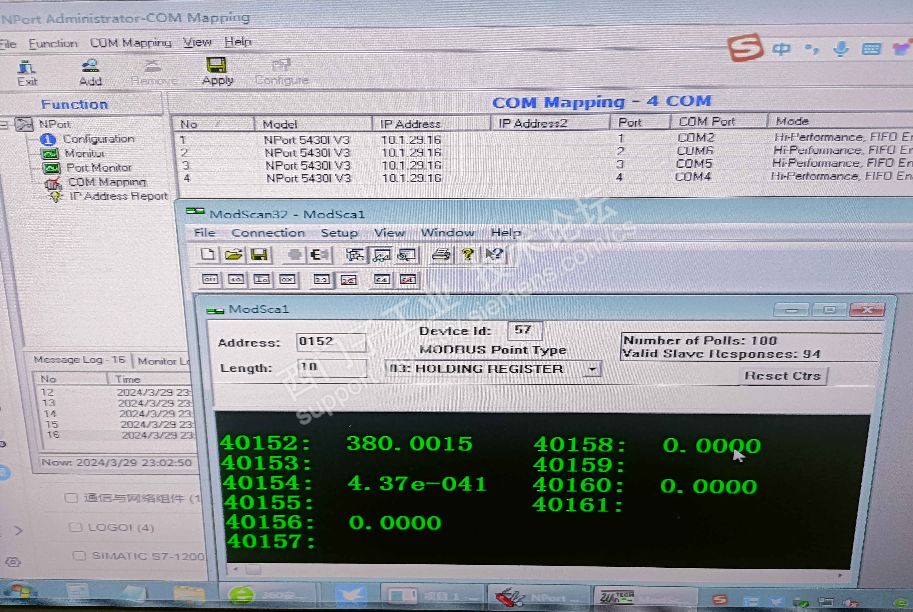Viewport: 913px width, 612px height.
Task: Click register value 380.0015 at 40152
Action: 409,444
